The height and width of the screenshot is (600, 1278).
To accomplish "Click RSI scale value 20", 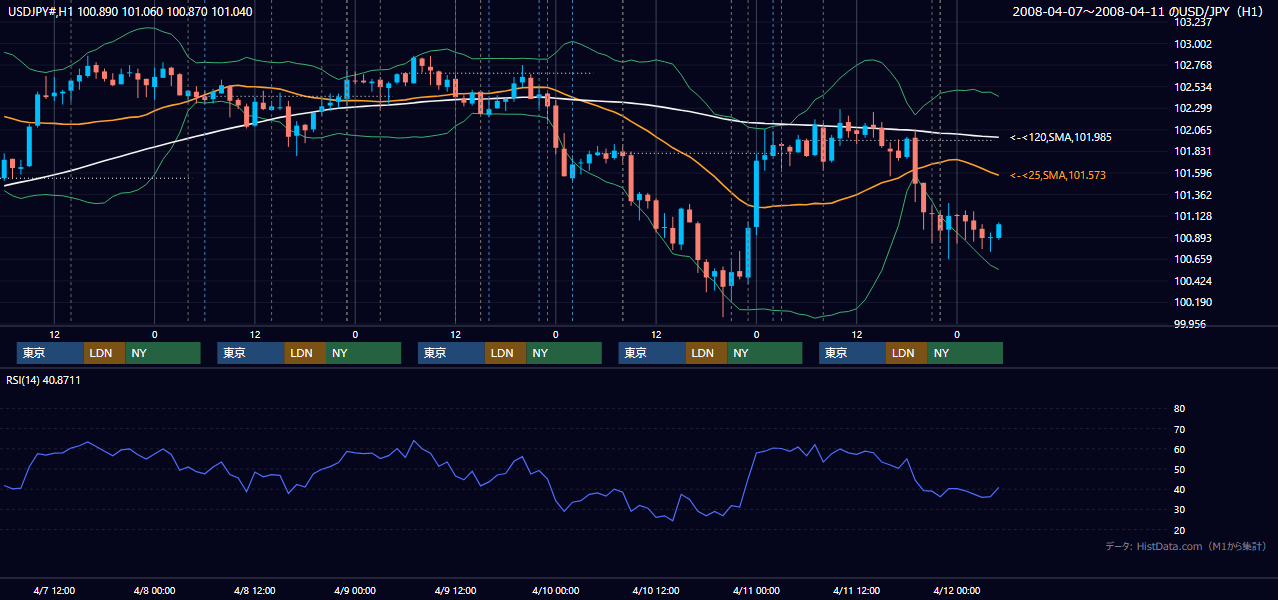I will [1179, 530].
